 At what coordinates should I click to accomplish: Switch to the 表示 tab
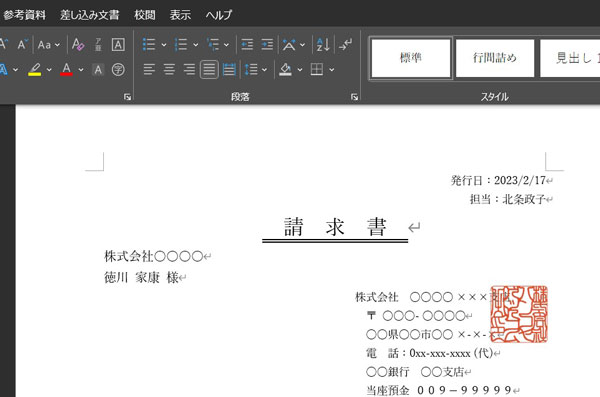point(180,15)
